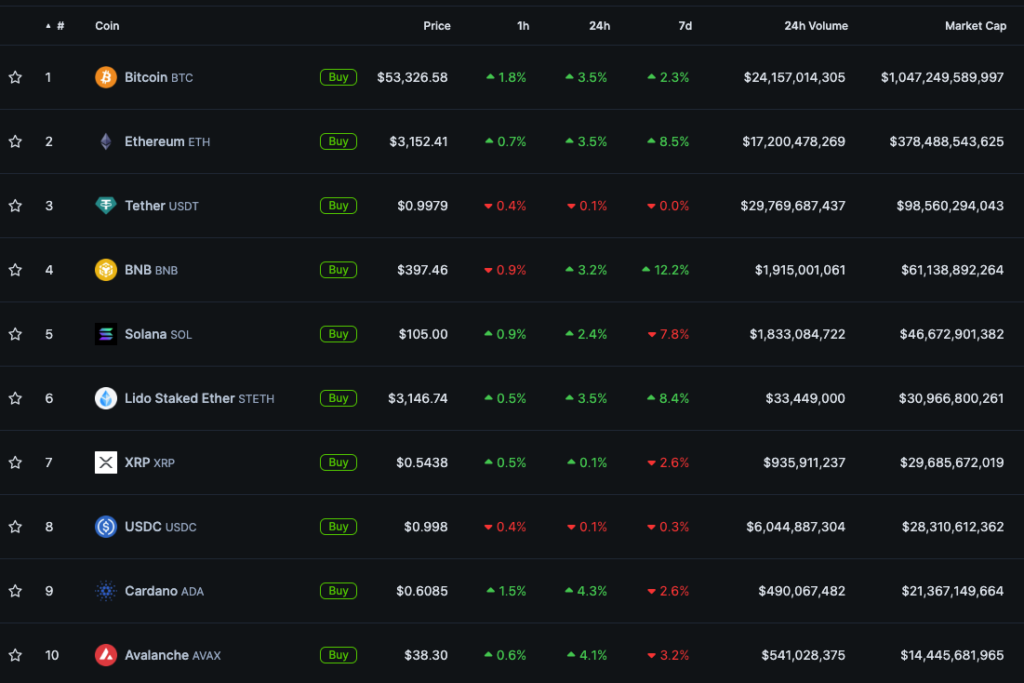Click the Avalanche logo icon
Screen dimensions: 1024x683
(x=106, y=655)
